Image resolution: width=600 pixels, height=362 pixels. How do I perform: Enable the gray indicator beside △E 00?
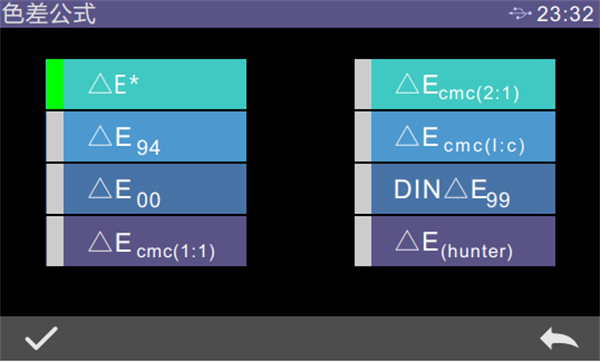click(55, 189)
